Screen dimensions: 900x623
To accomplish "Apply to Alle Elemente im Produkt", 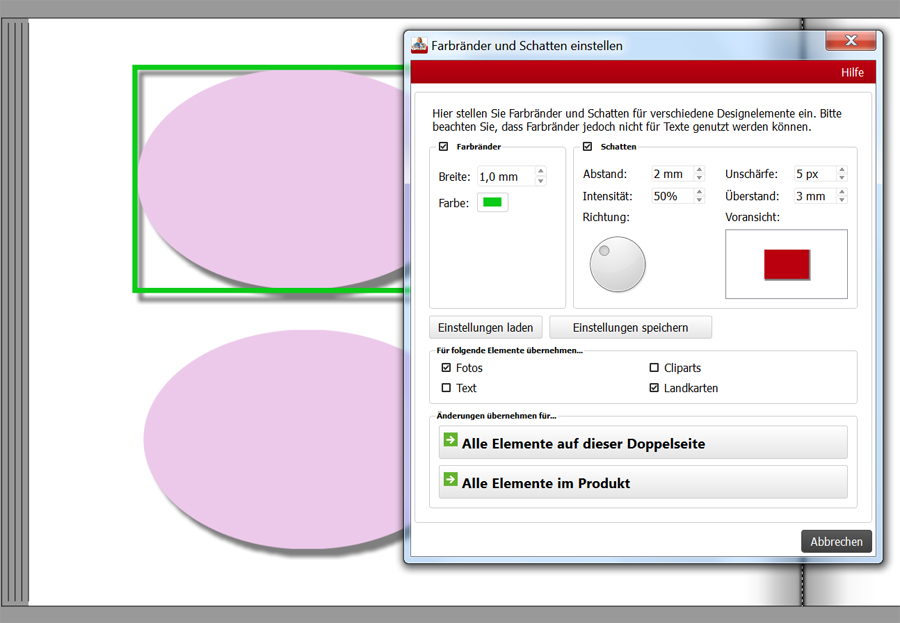I will click(x=643, y=482).
